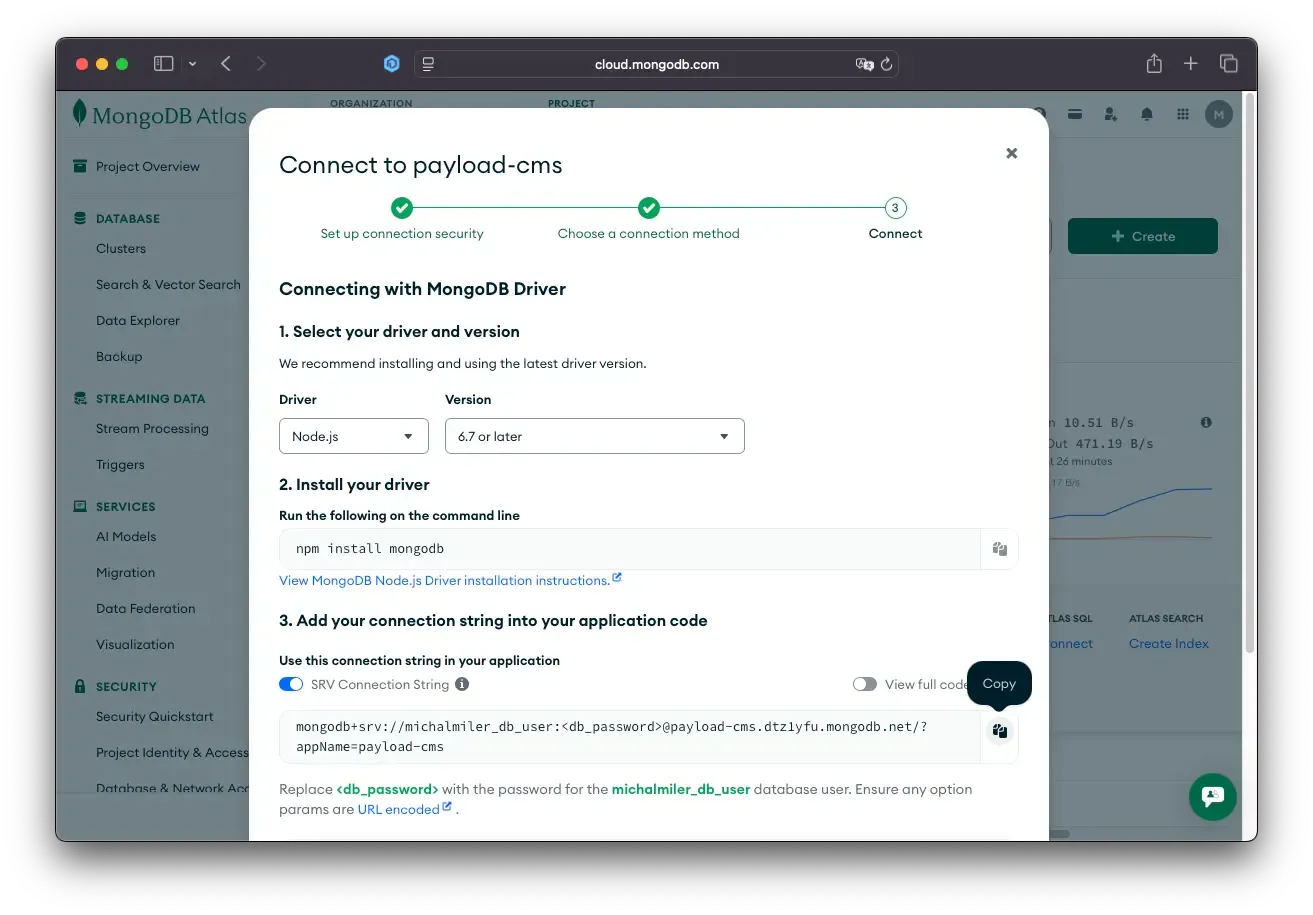Open Triggers in sidebar
This screenshot has width=1313, height=915.
[x=120, y=464]
